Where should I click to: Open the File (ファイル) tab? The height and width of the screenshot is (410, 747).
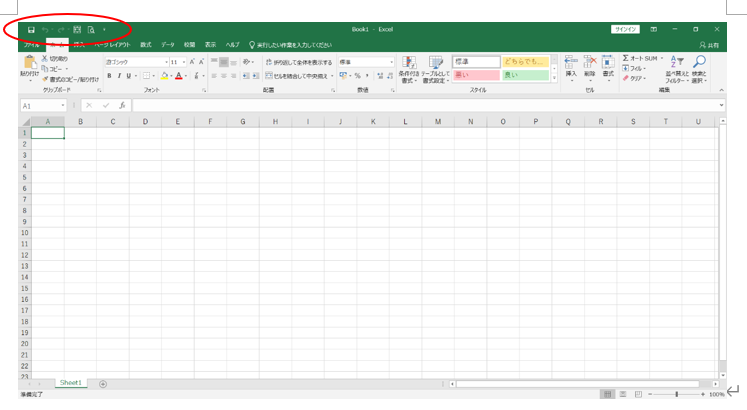click(x=31, y=45)
